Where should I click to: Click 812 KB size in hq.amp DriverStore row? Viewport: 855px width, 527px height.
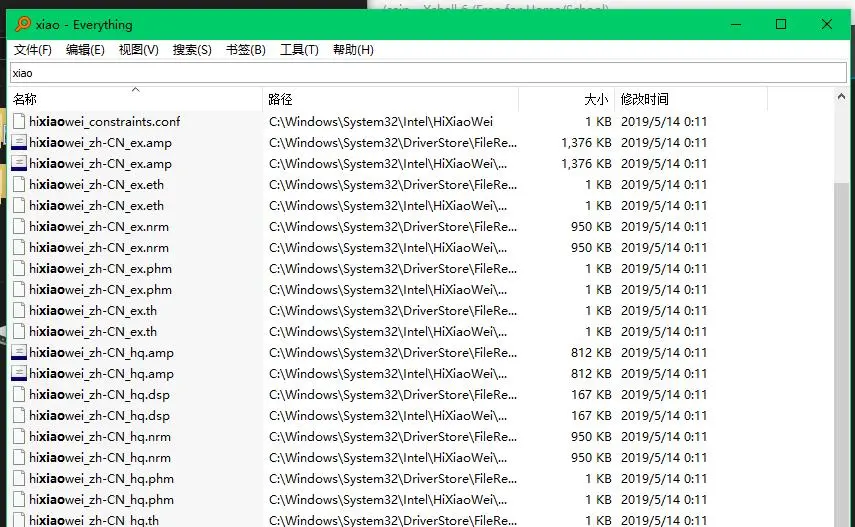tap(591, 352)
